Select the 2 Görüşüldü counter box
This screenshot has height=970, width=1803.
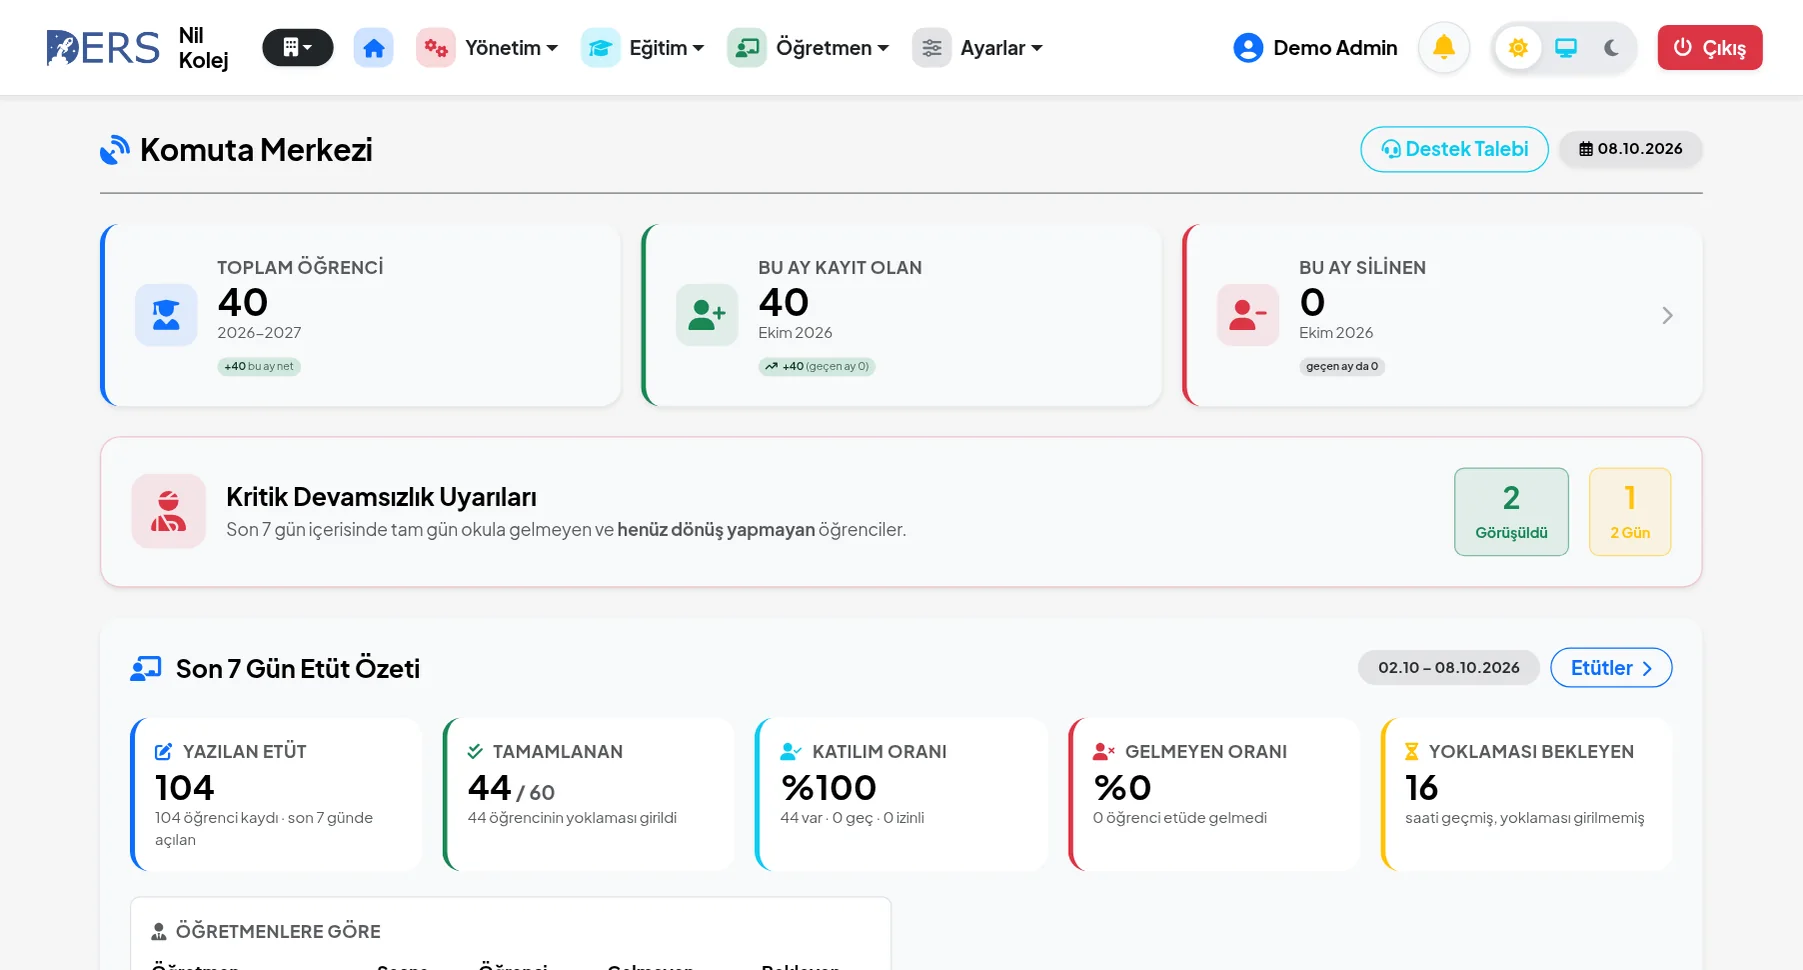[1511, 512]
